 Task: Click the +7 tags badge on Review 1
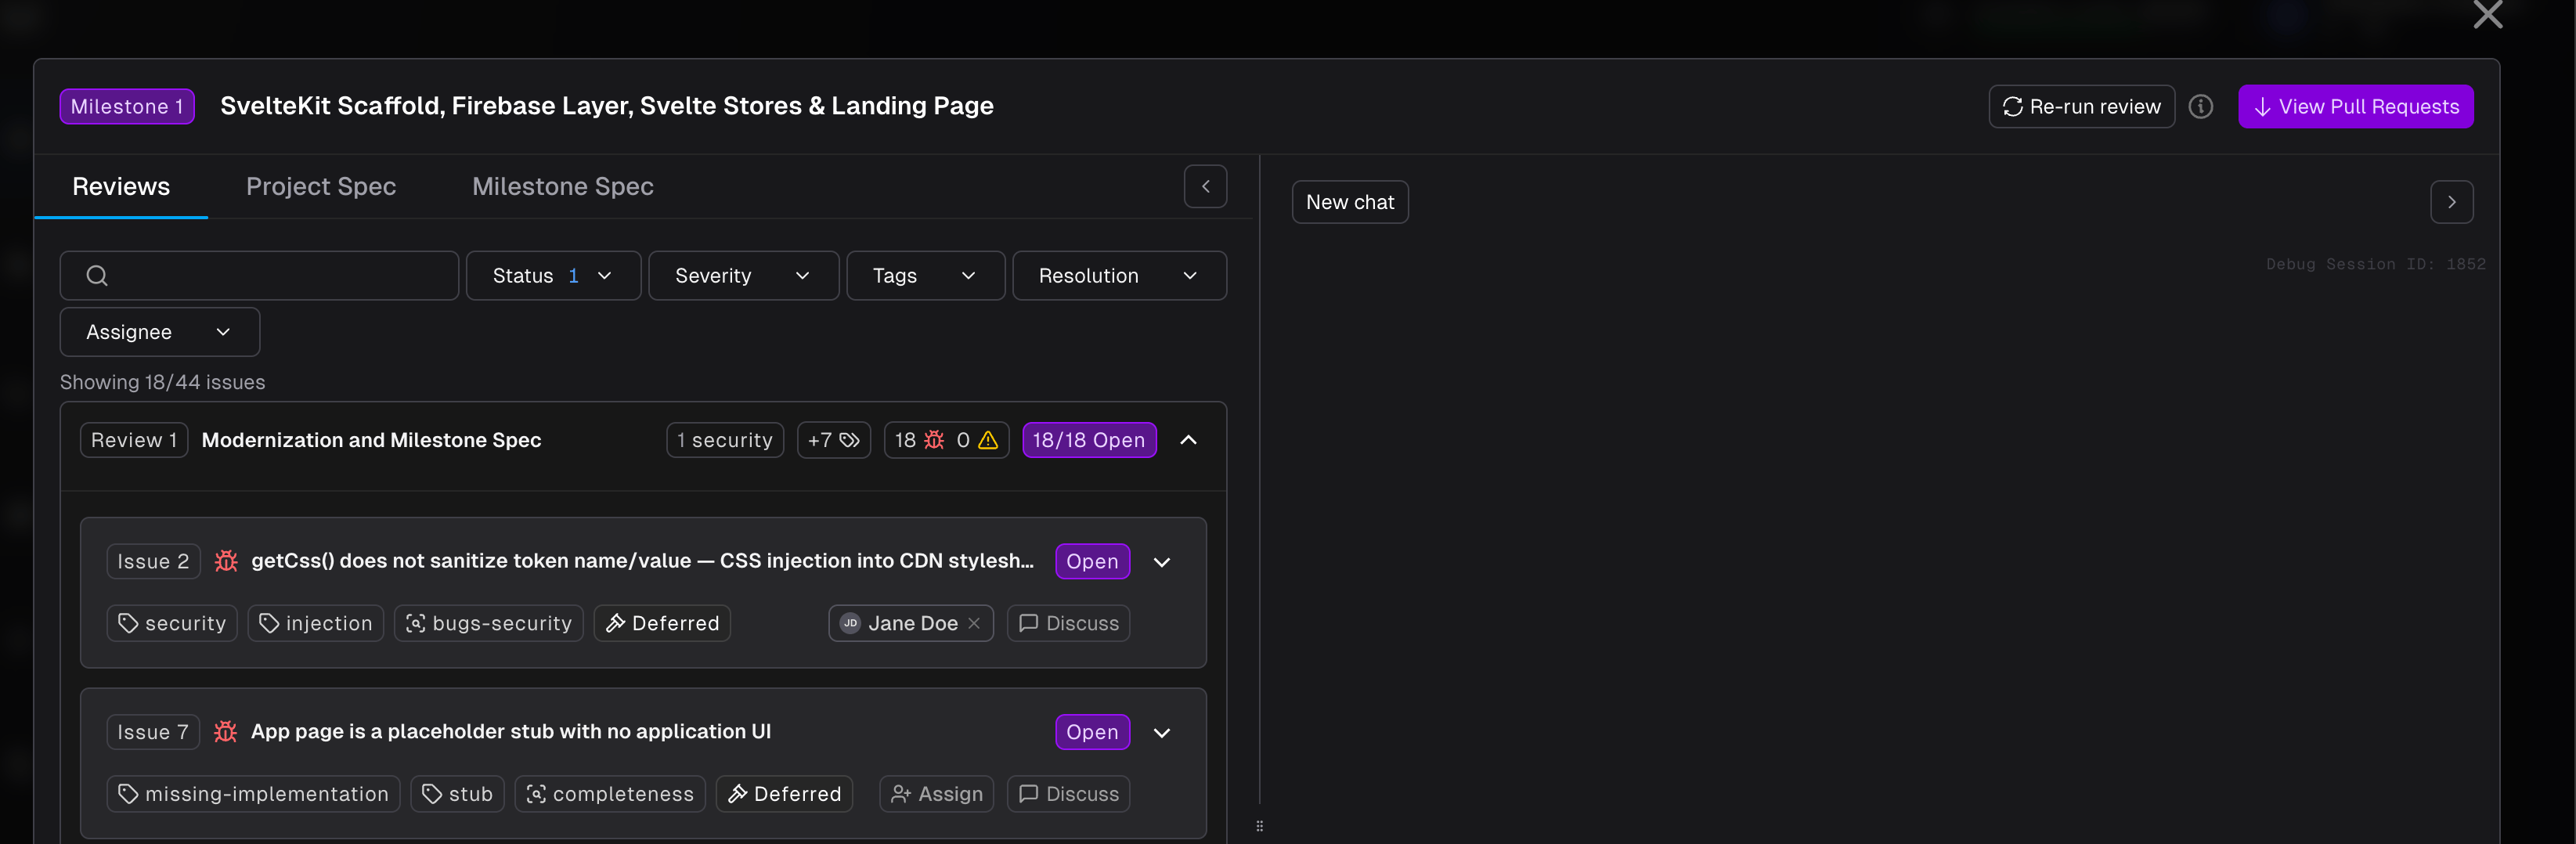click(x=833, y=440)
